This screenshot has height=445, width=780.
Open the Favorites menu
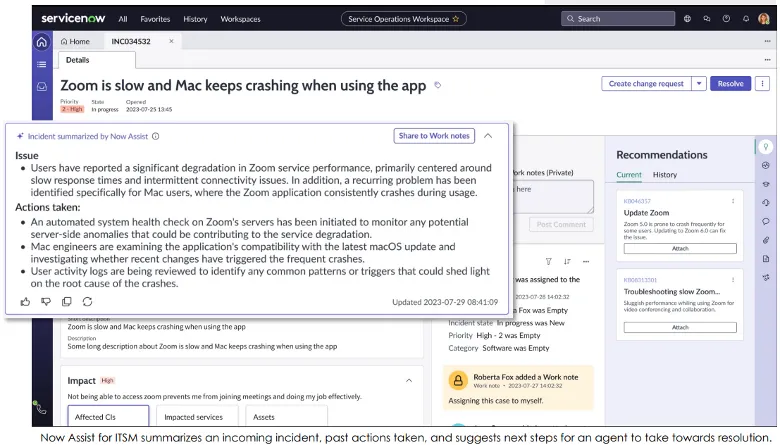tap(155, 19)
